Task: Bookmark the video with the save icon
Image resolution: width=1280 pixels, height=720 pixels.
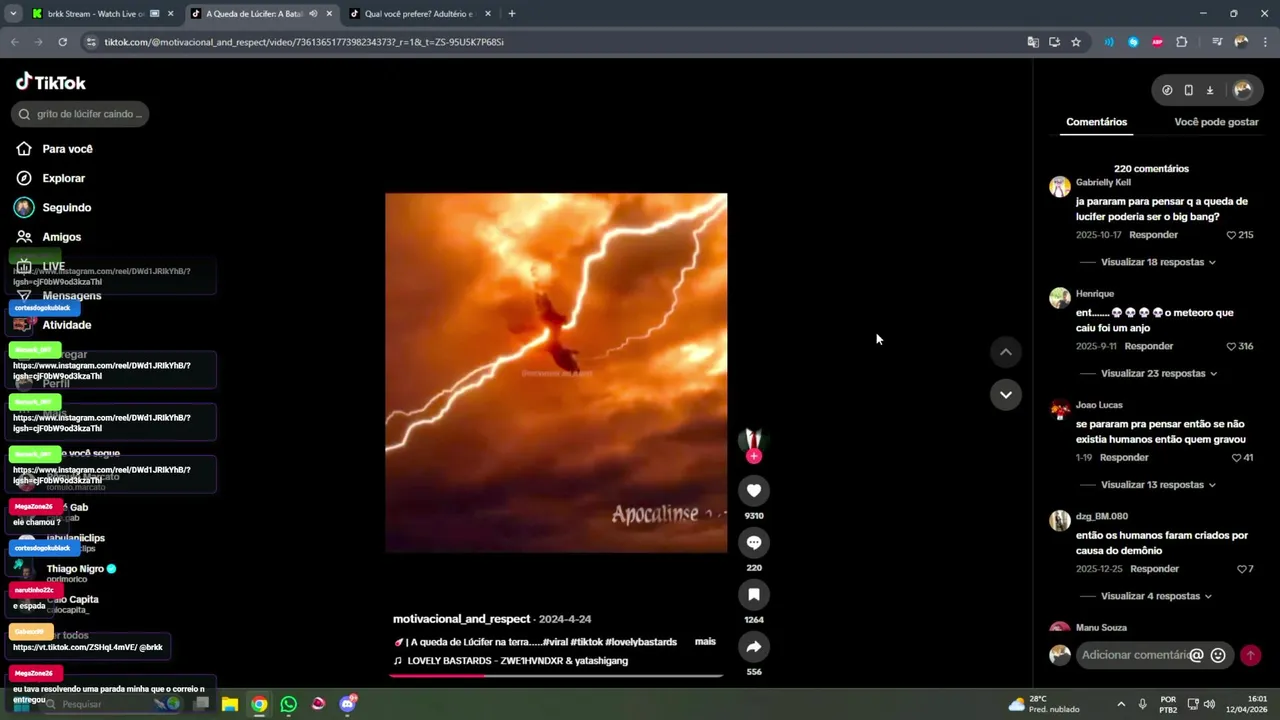Action: tap(754, 594)
